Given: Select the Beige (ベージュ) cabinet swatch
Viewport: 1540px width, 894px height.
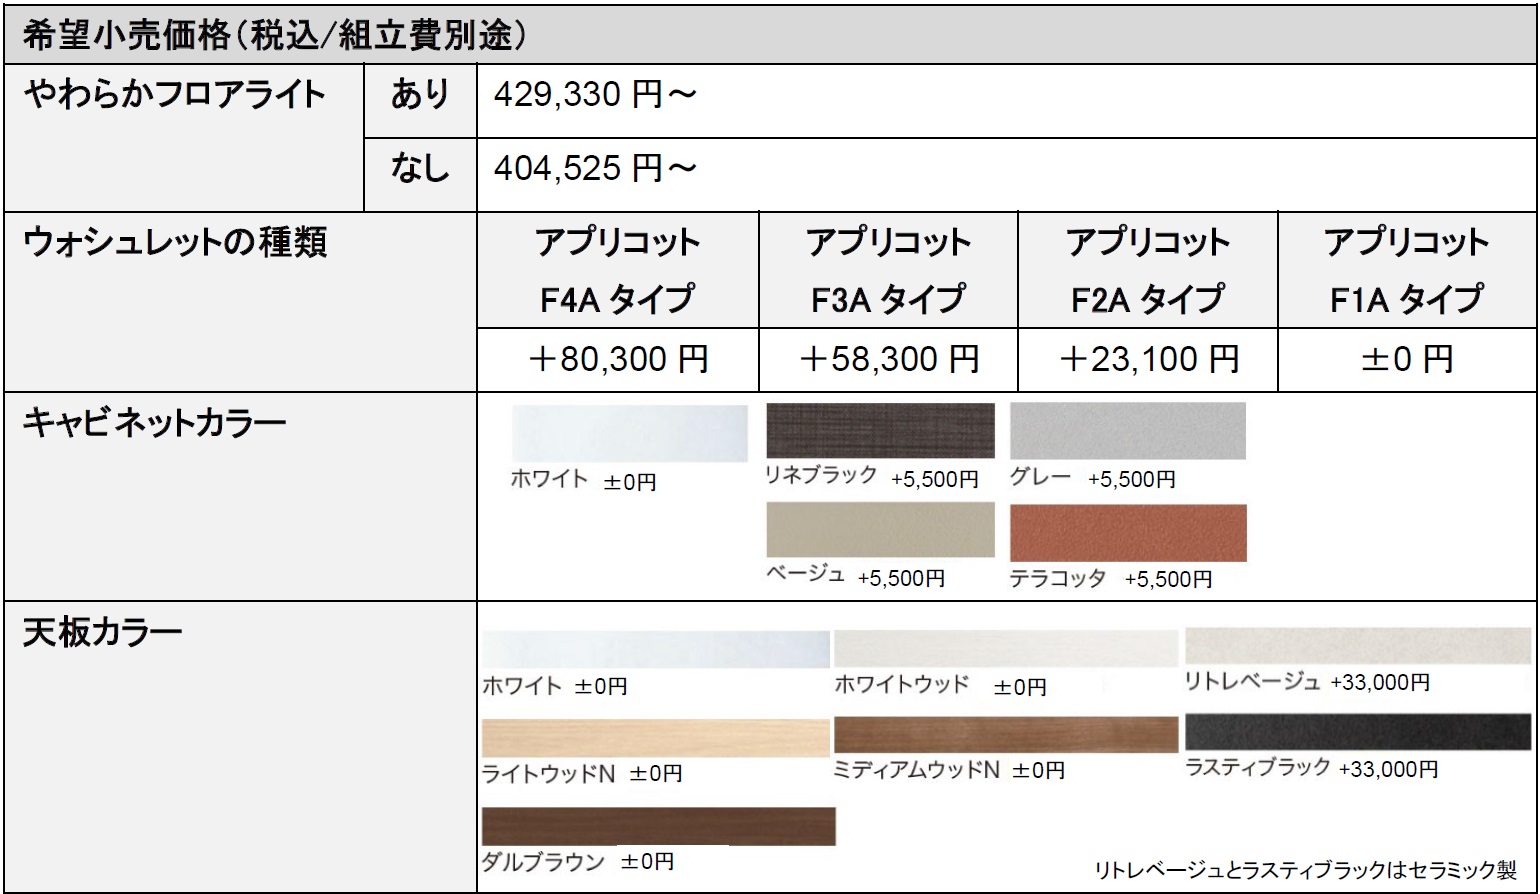Looking at the screenshot, I should coord(880,529).
